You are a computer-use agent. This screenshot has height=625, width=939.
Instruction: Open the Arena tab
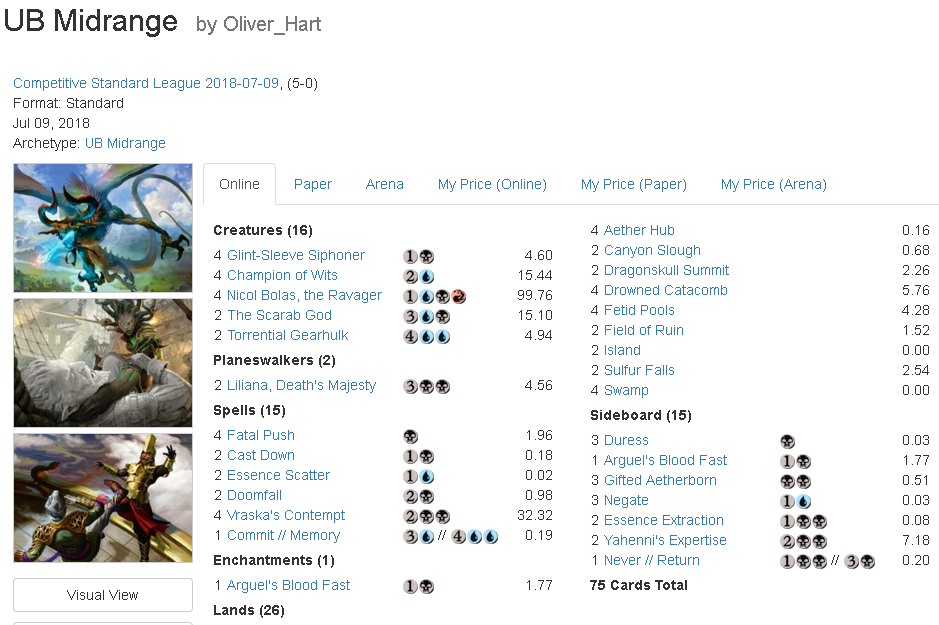385,184
